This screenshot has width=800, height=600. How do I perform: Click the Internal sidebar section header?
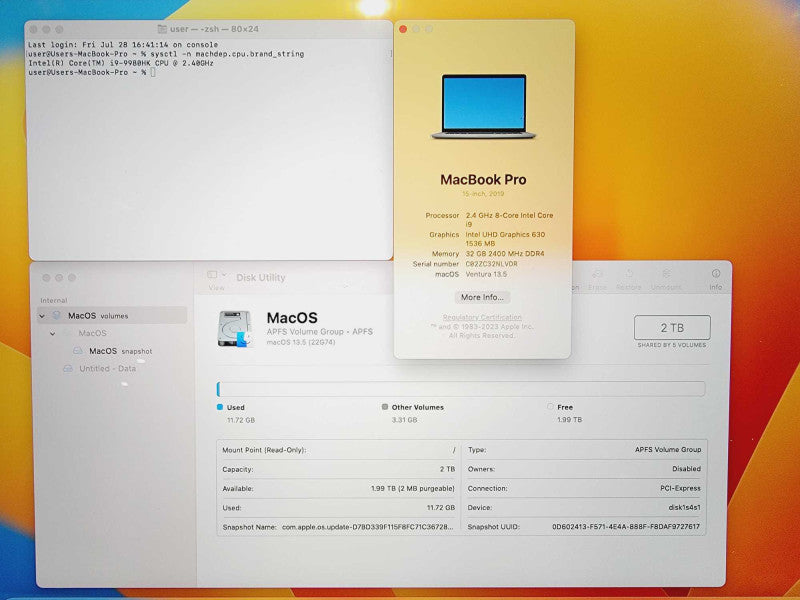pos(54,301)
